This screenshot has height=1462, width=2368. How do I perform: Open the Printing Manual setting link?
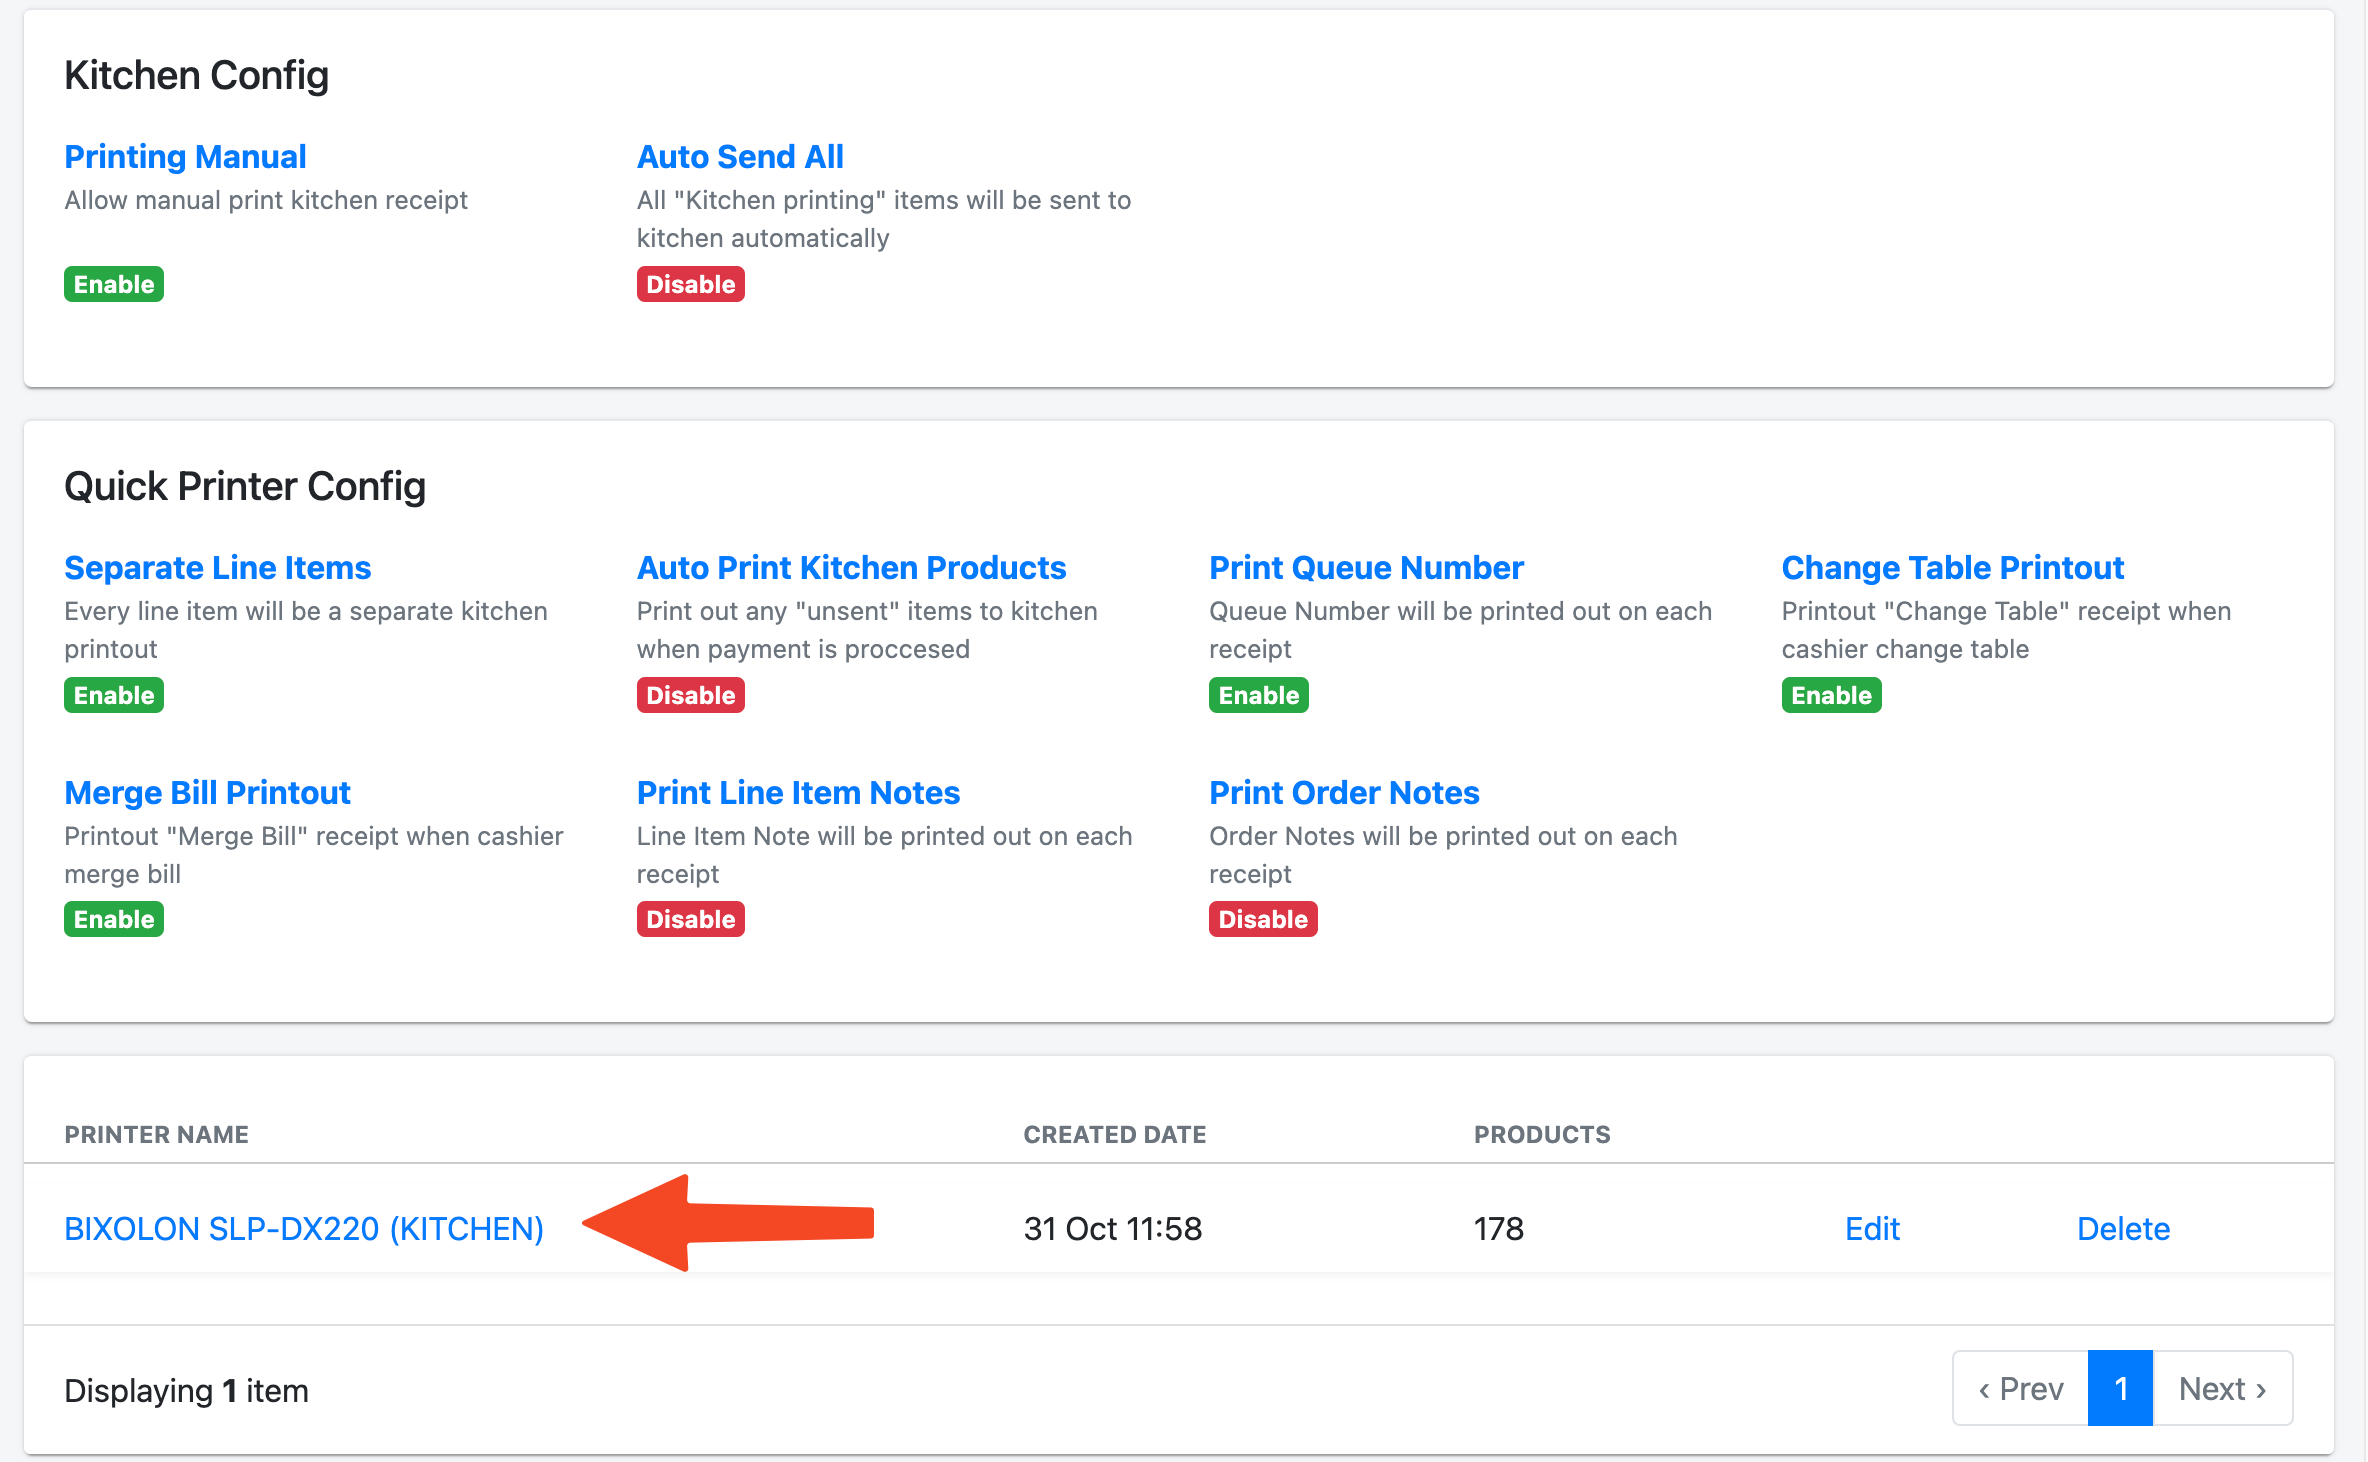[185, 157]
